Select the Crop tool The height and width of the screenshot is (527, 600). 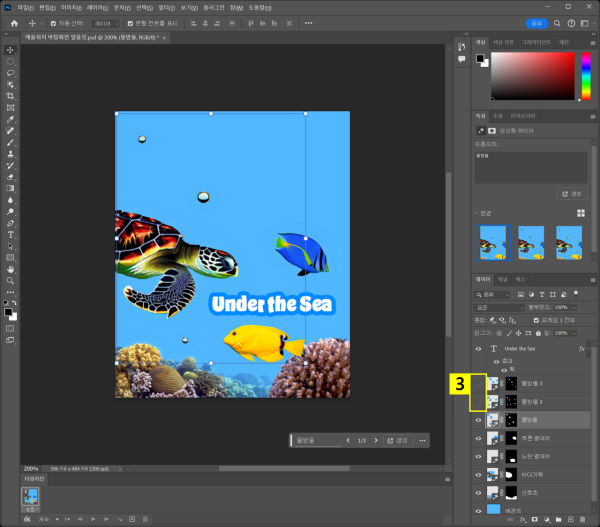(x=10, y=96)
